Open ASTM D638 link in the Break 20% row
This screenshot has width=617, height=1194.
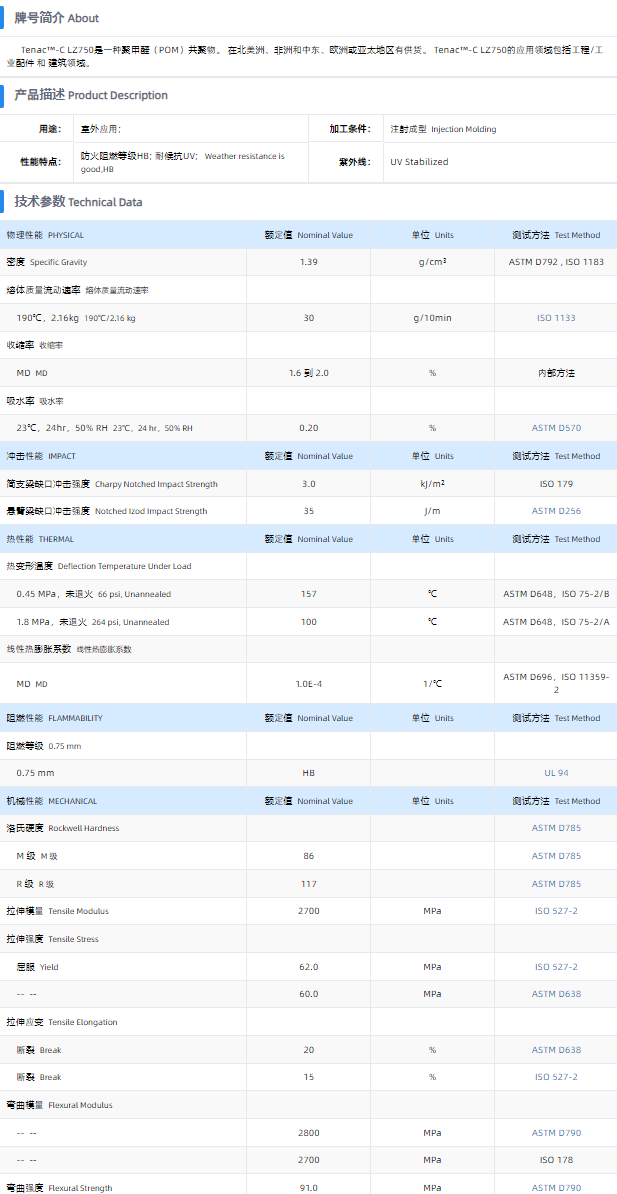click(x=556, y=1049)
